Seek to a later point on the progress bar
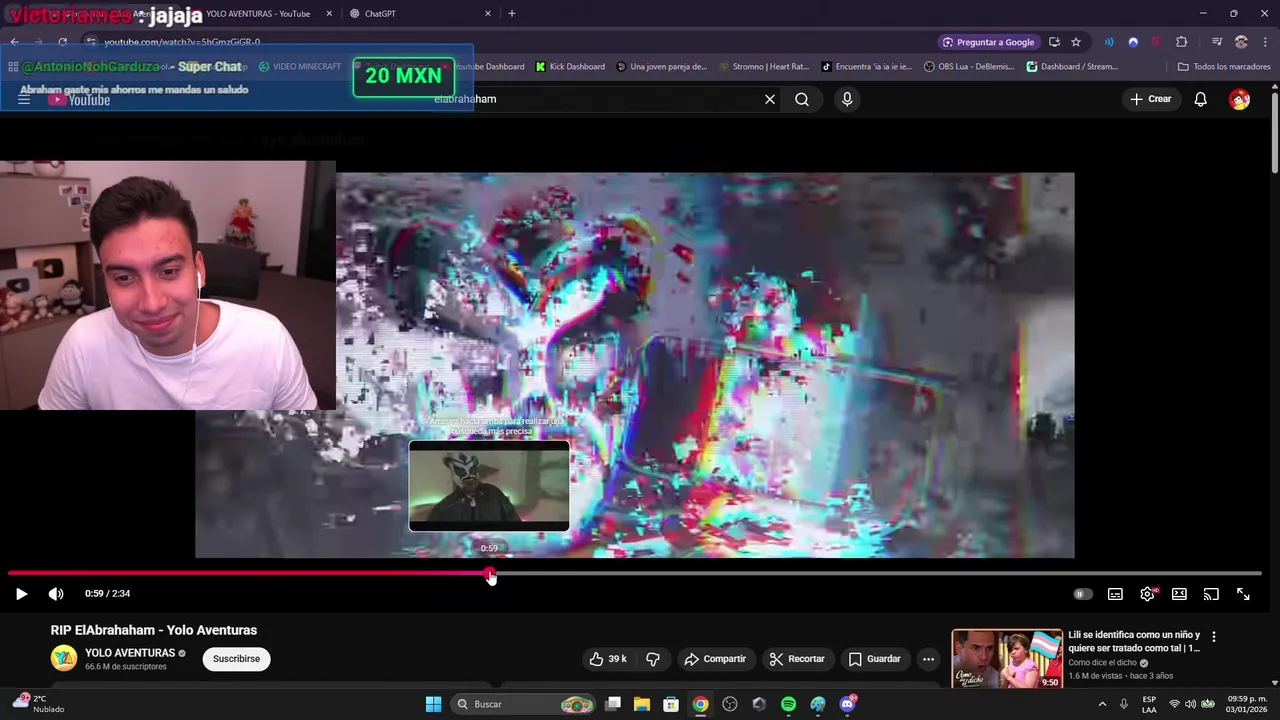The width and height of the screenshot is (1280, 720). pyautogui.click(x=876, y=574)
